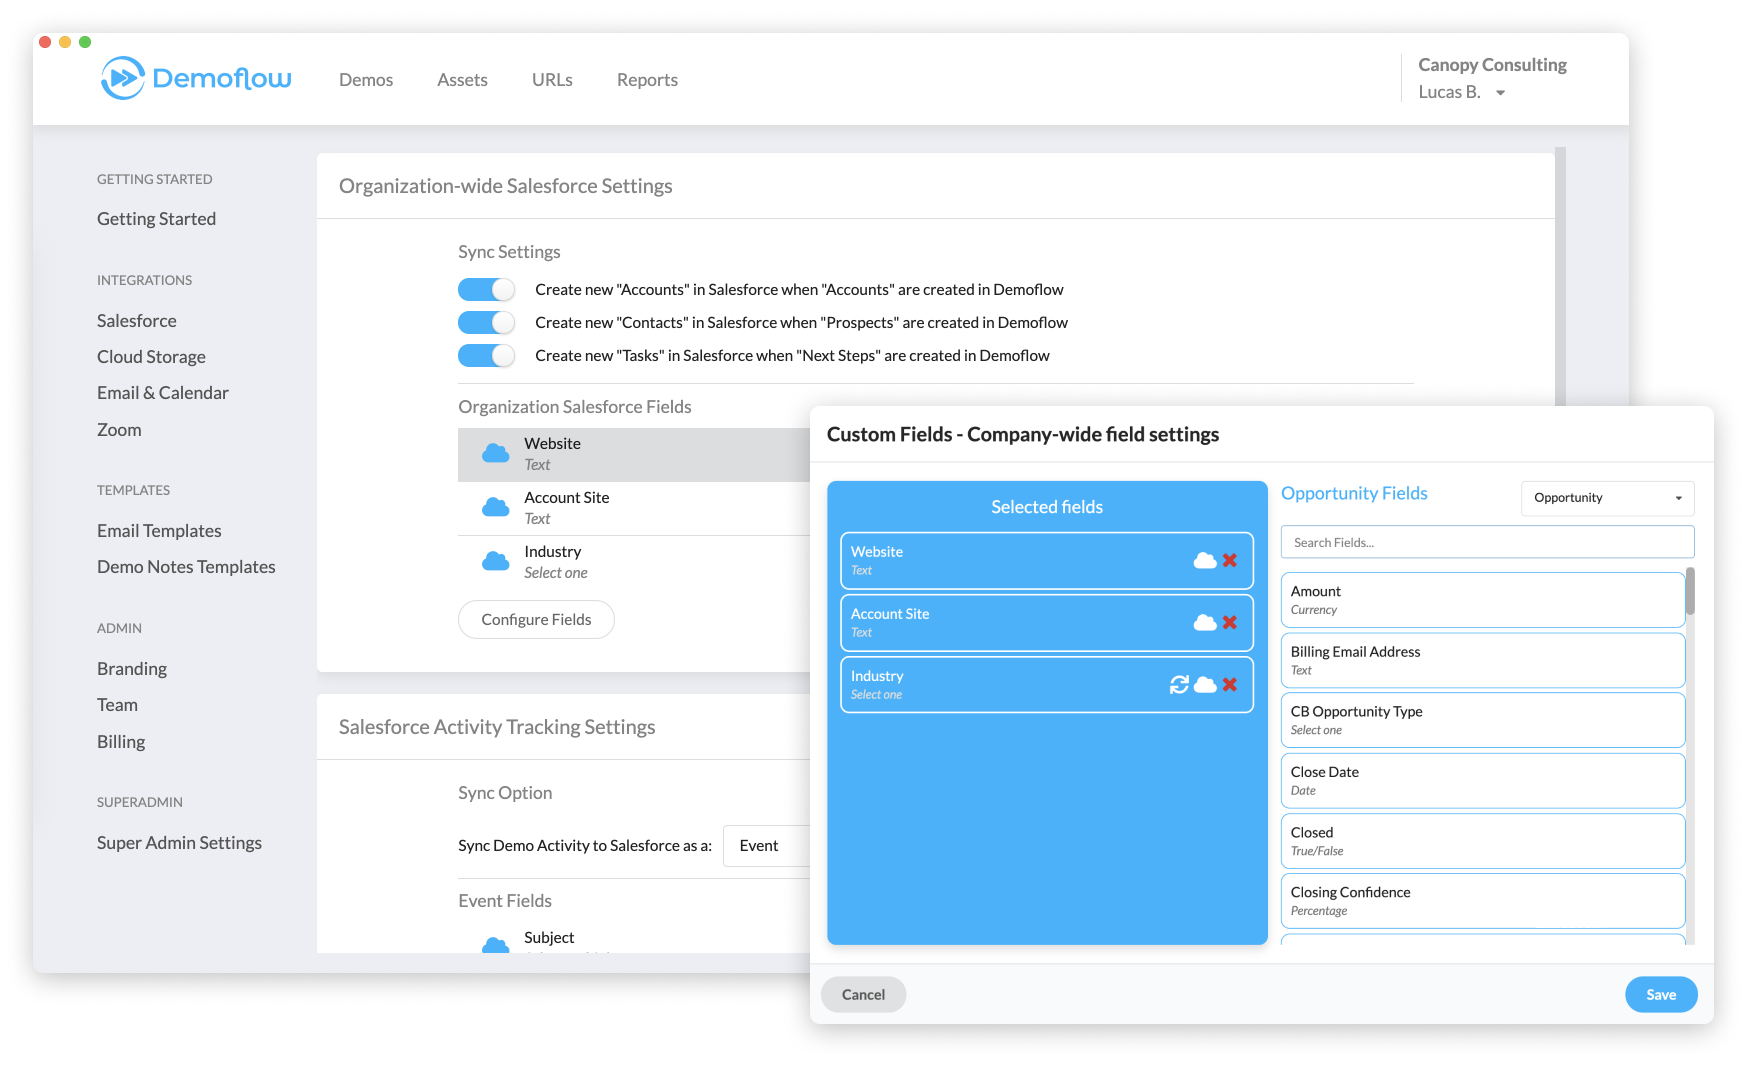Open the Lucas B. user menu arrow
Screen dimensions: 1742x1073
click(1500, 93)
